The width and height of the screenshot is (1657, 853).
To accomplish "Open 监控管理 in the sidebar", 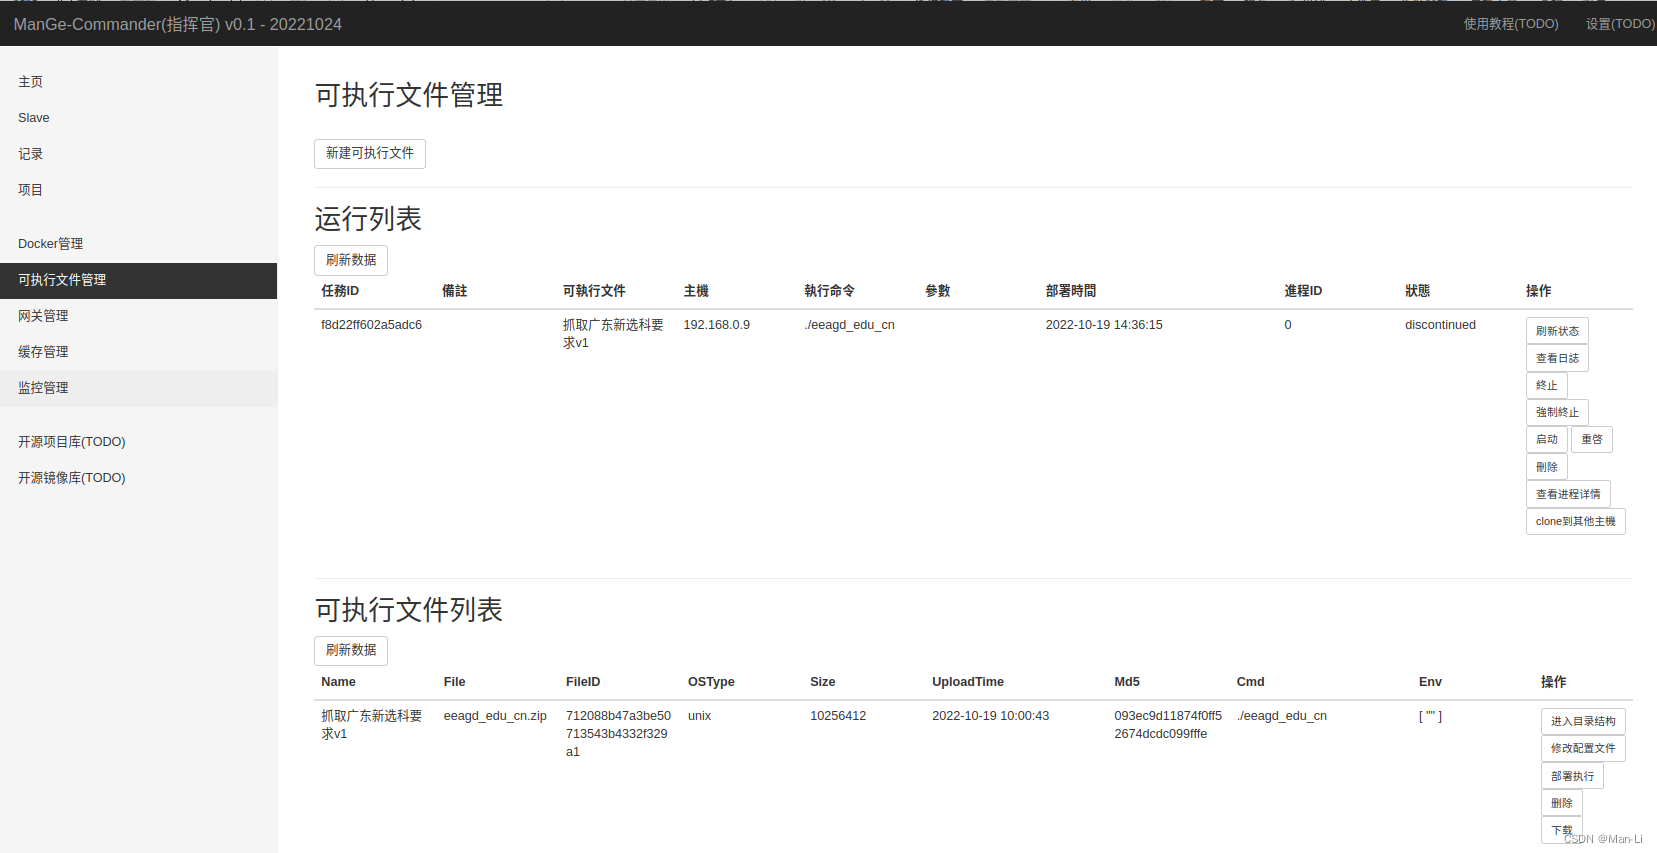I will tap(138, 388).
